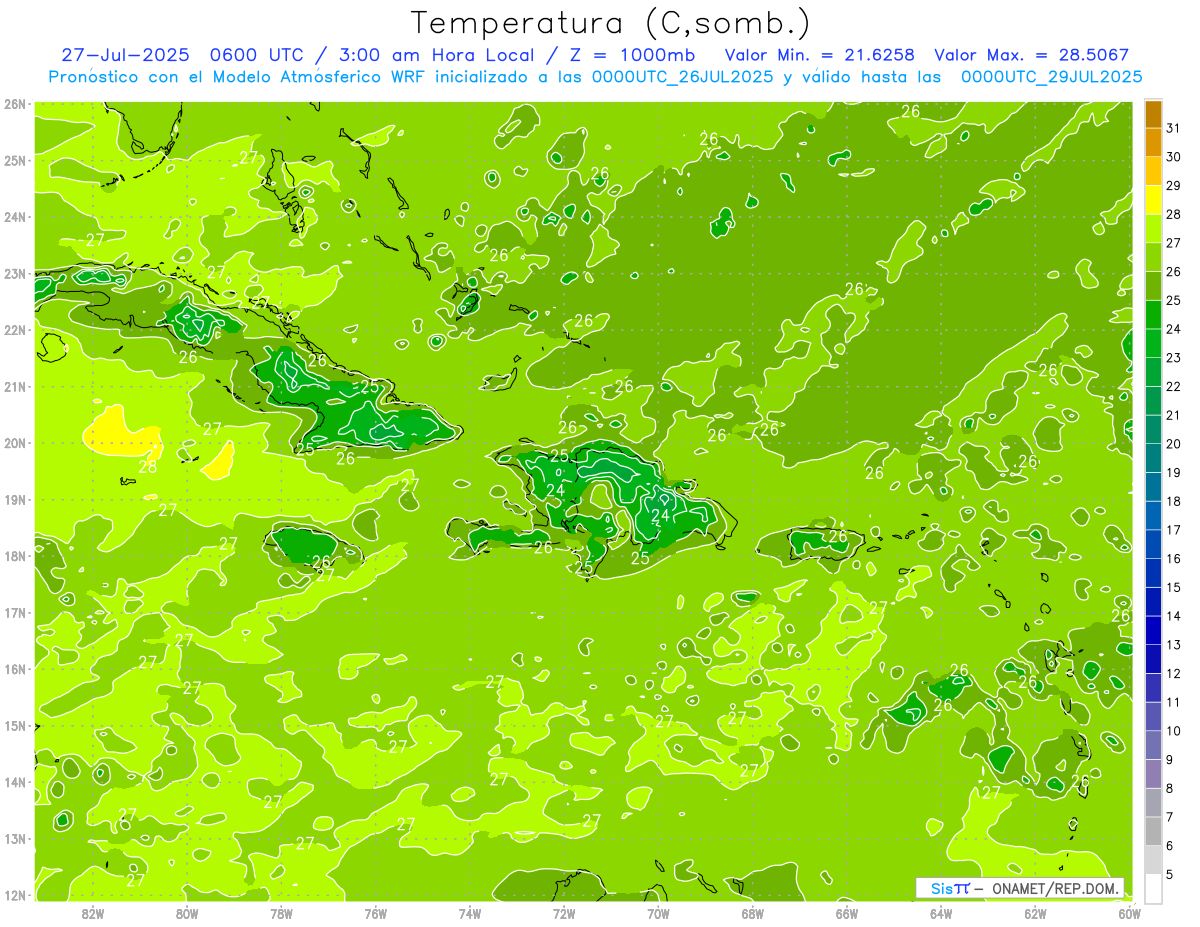Click the "70W" longitude axis label
Image resolution: width=1200 pixels, height=927 pixels.
point(658,913)
